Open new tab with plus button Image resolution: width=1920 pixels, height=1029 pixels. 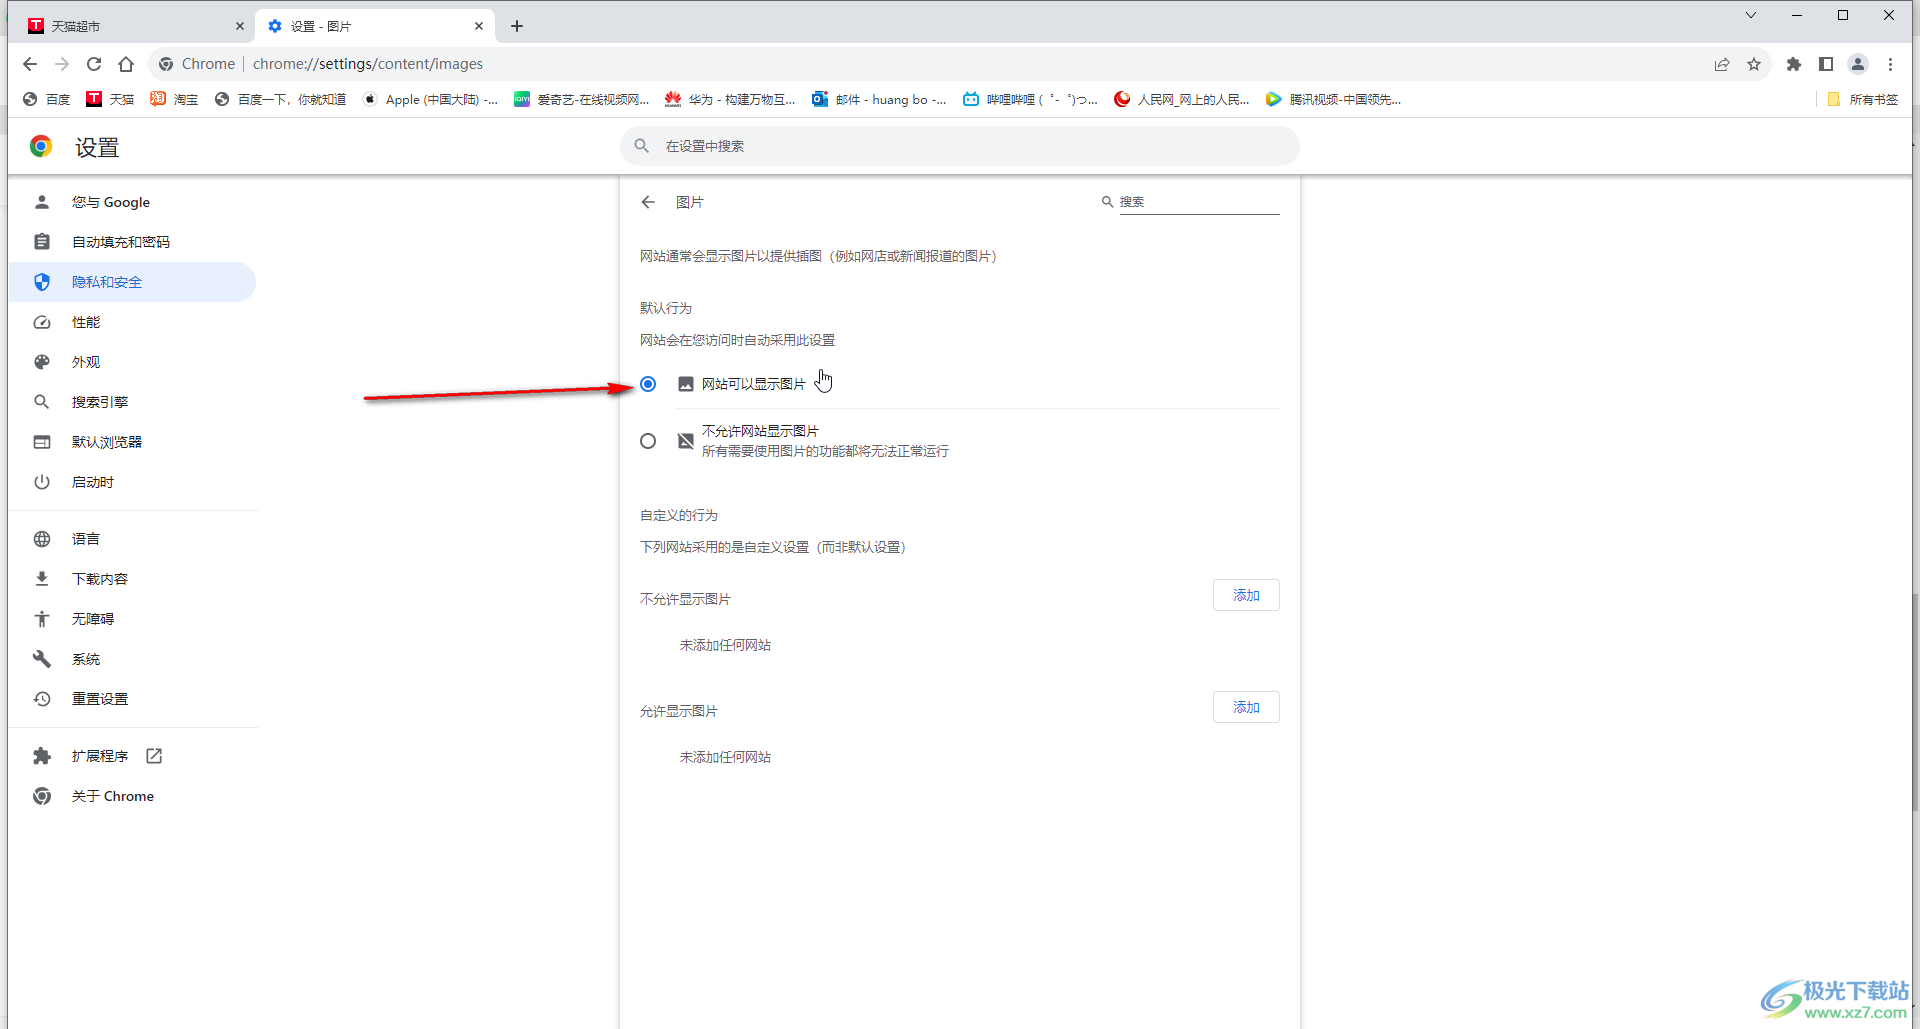[517, 26]
